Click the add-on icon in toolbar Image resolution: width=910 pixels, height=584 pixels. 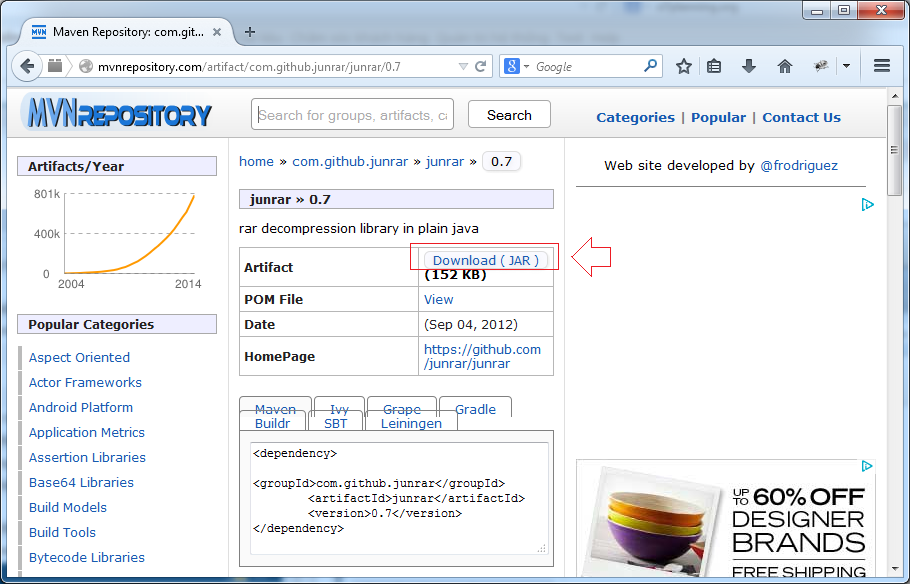[821, 66]
